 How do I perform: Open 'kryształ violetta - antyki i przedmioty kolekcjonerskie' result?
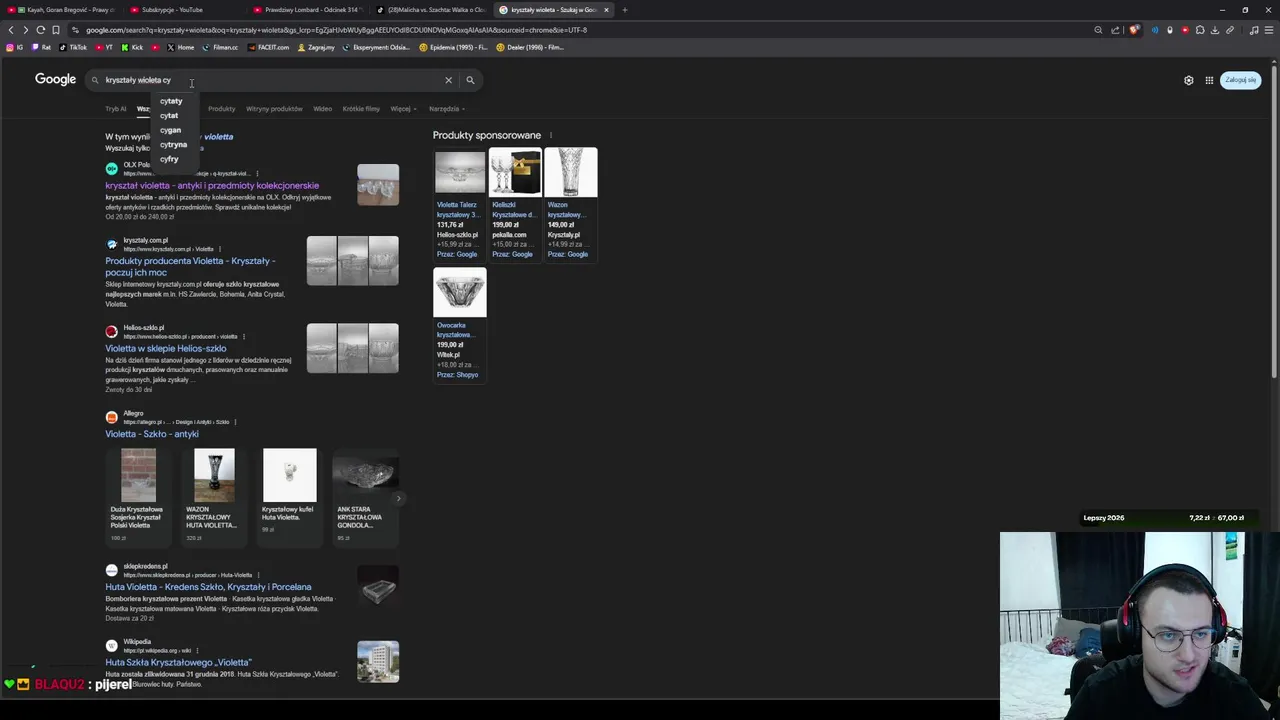point(212,185)
